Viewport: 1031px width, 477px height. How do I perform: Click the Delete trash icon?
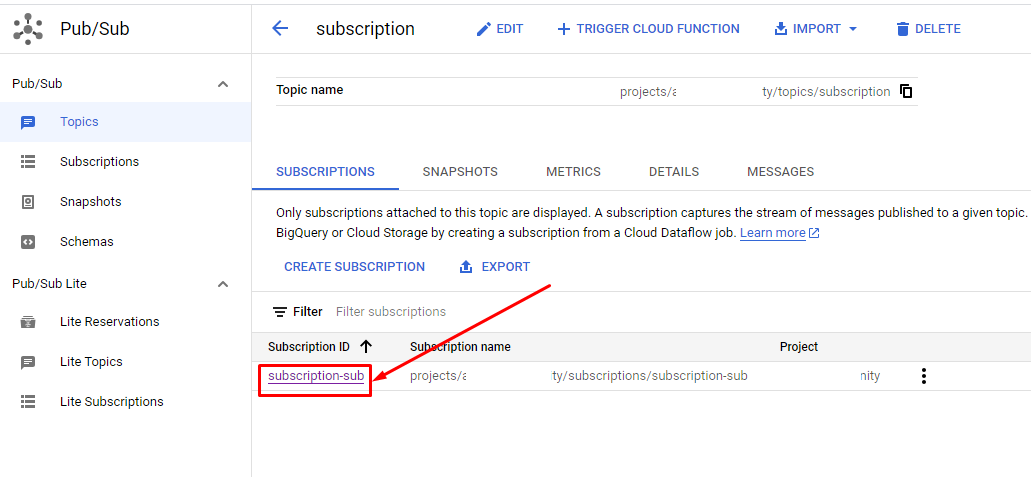(x=903, y=29)
